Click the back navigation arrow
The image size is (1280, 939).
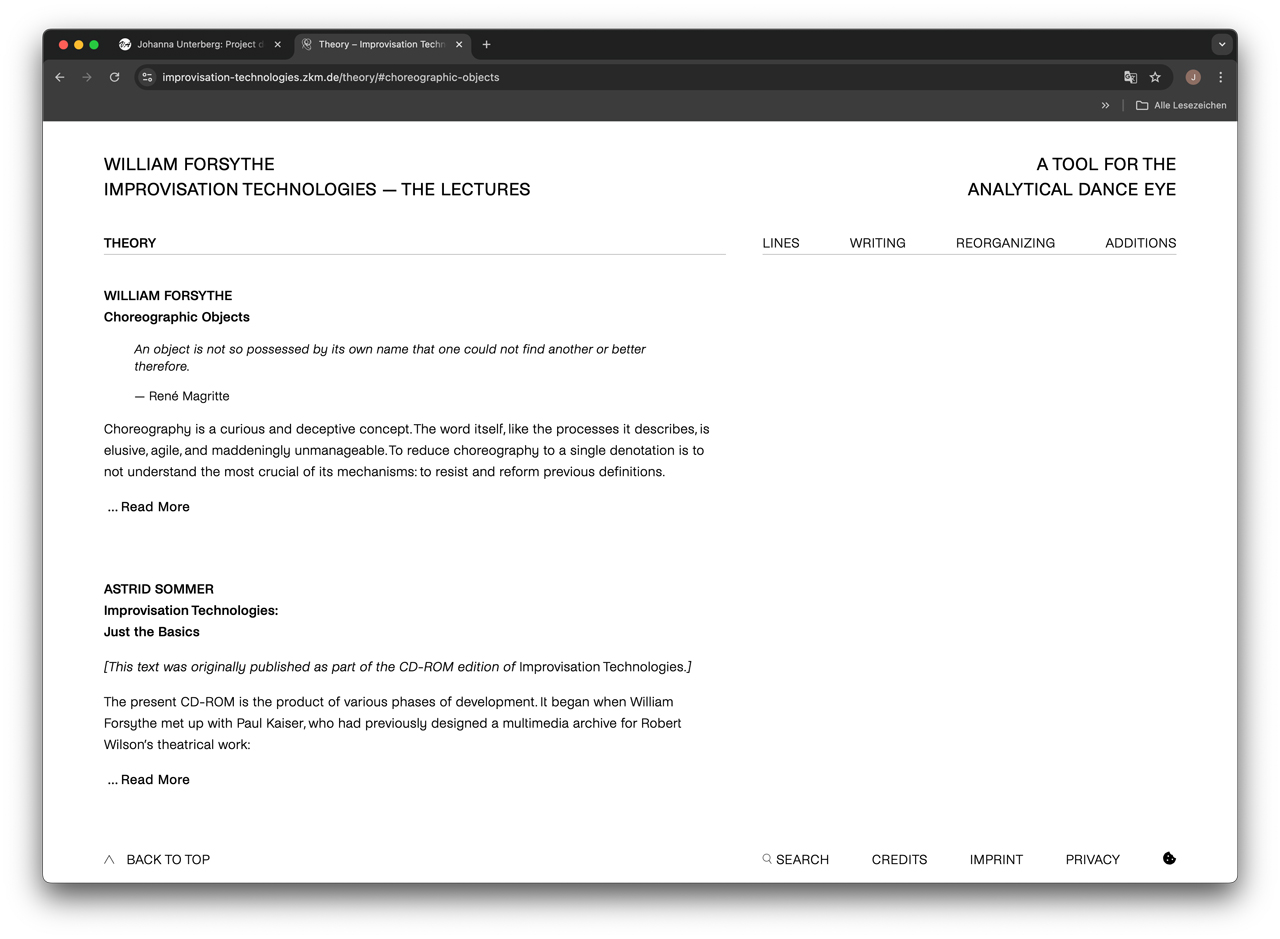click(x=59, y=76)
